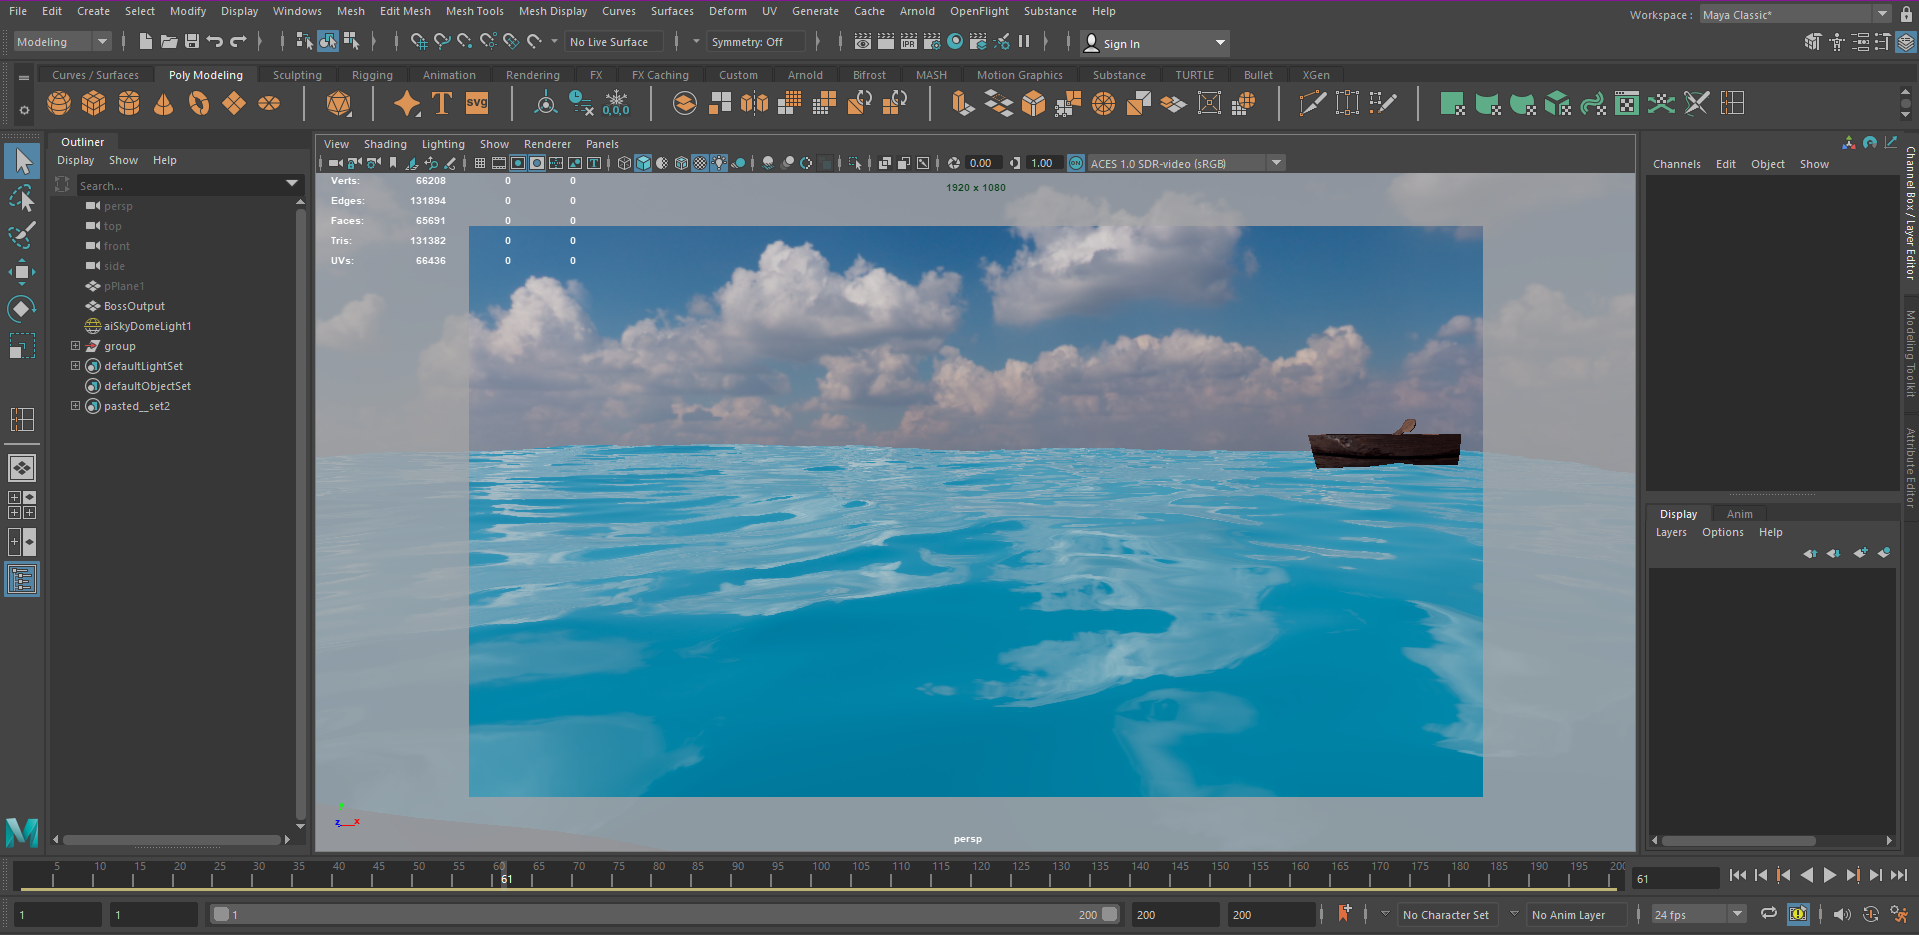Select the Scale tool in the toolbox
The height and width of the screenshot is (935, 1919).
pos(22,346)
